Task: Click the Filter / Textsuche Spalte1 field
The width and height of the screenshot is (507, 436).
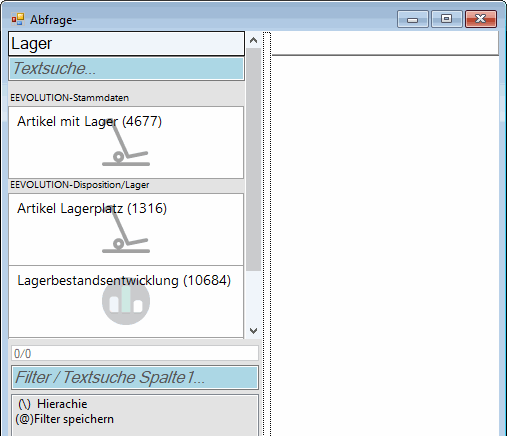Action: (135, 378)
